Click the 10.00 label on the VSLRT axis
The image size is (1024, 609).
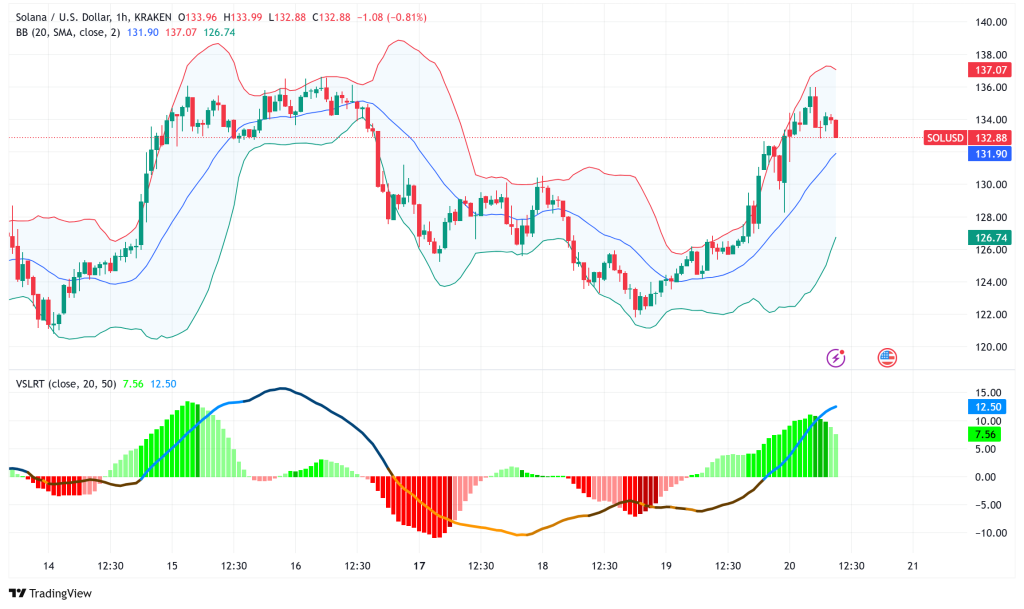click(x=988, y=421)
